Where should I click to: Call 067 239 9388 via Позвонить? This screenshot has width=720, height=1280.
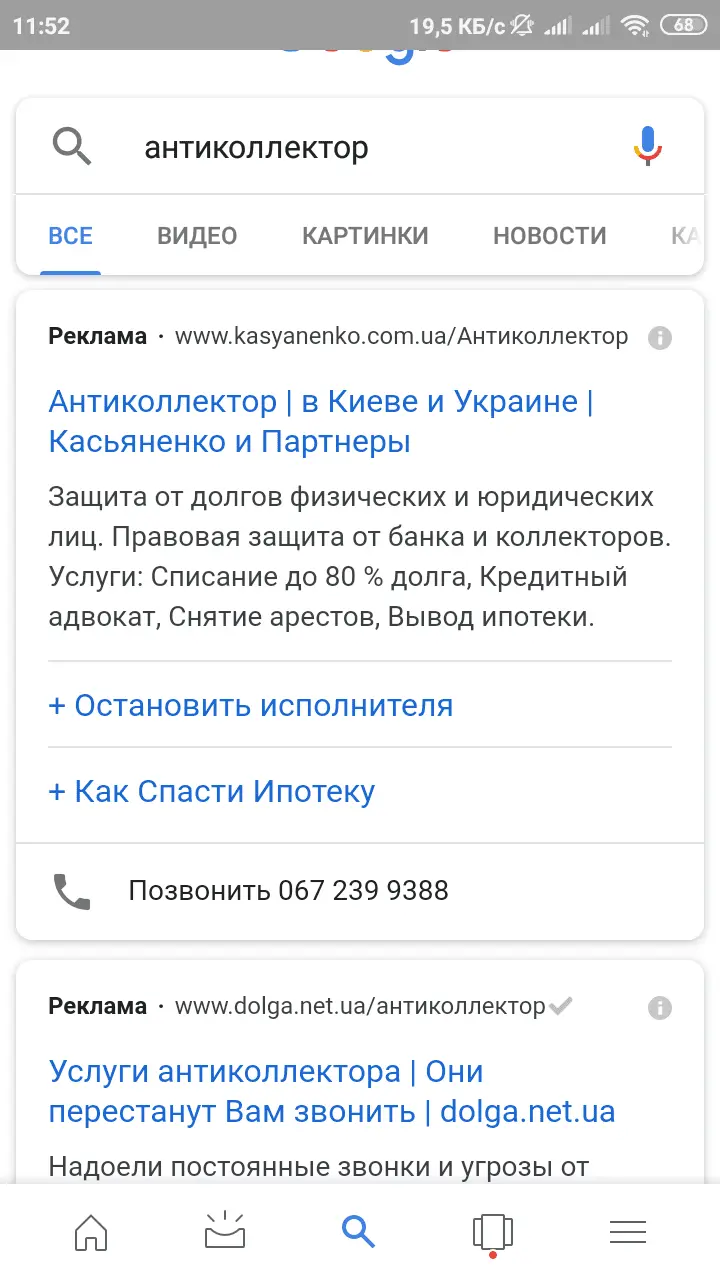[x=288, y=890]
